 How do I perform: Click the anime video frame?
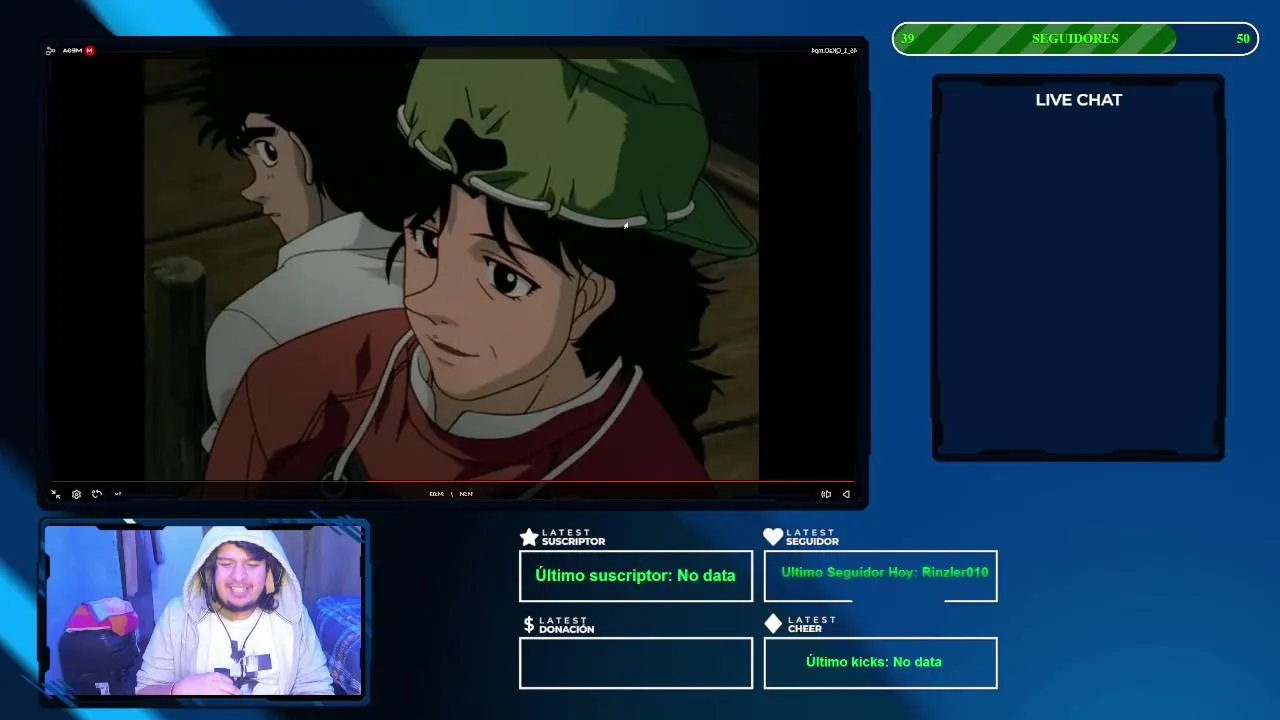pyautogui.click(x=451, y=269)
